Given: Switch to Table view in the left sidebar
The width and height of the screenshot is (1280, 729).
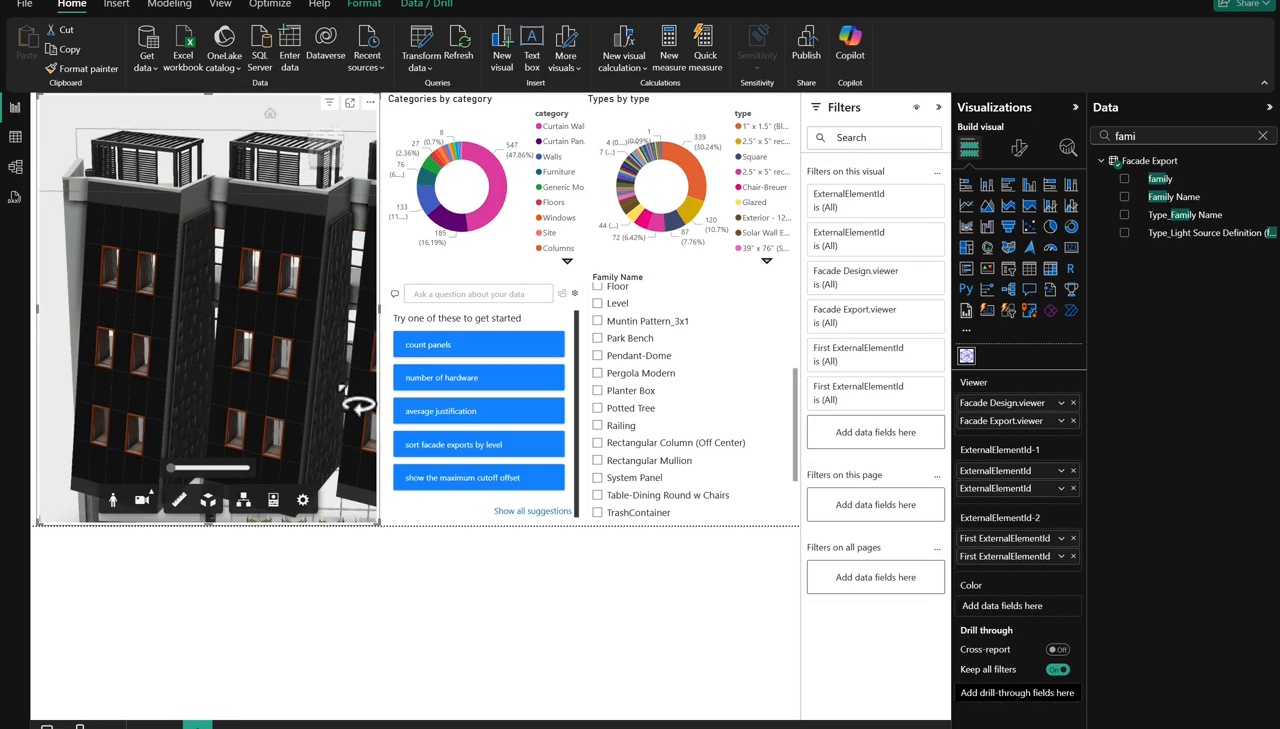Looking at the screenshot, I should coord(15,137).
